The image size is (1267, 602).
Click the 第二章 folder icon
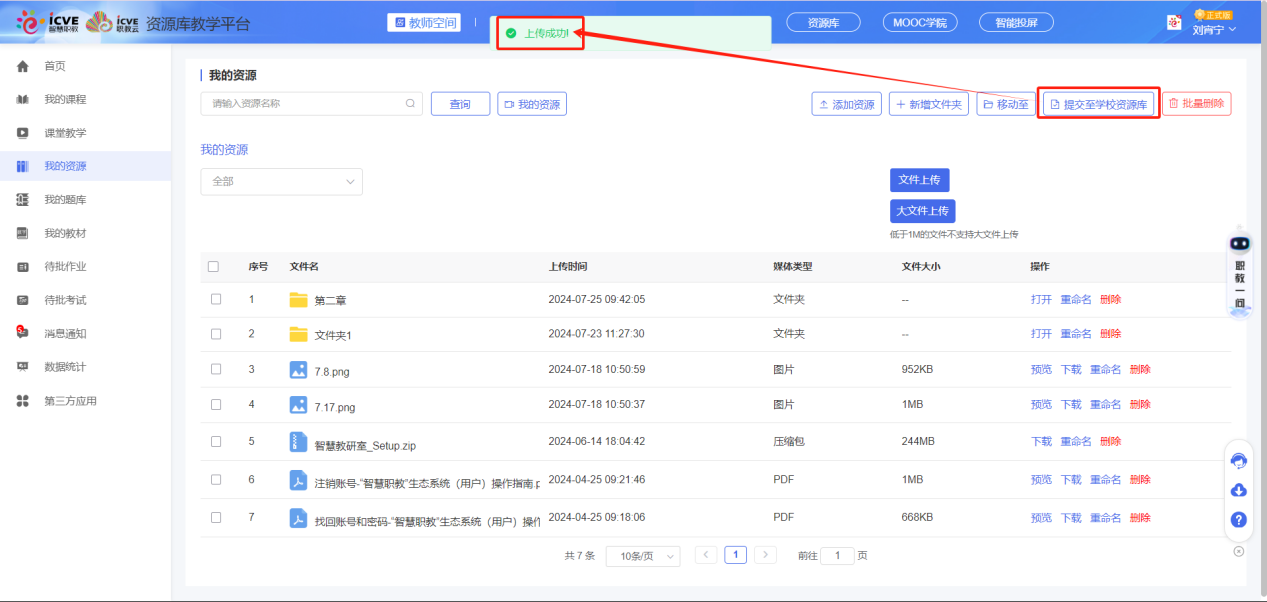(298, 300)
